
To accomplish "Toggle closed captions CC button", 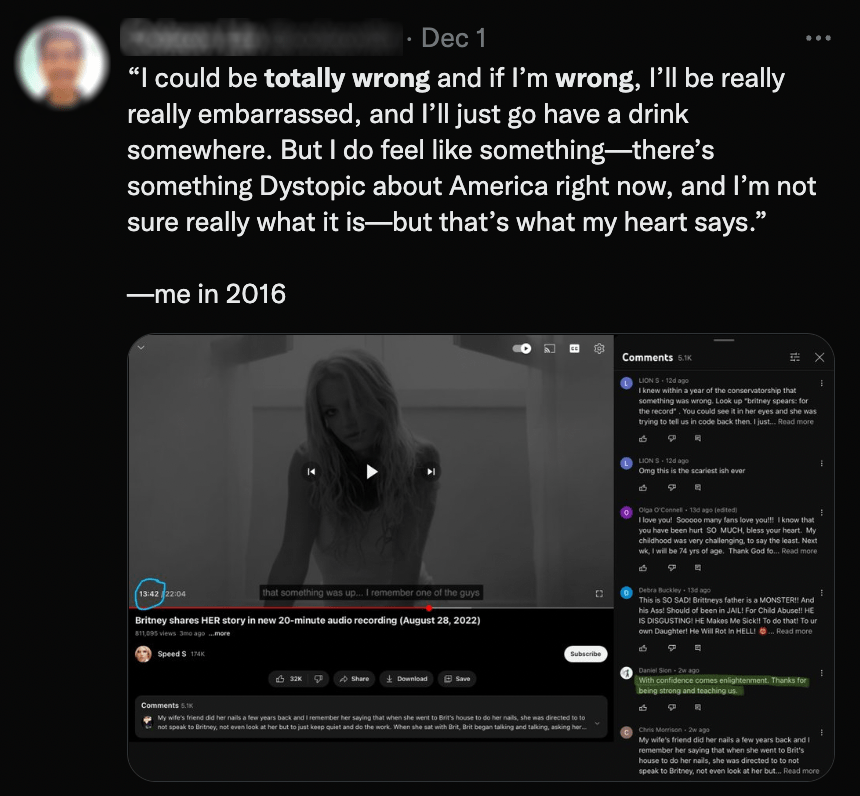I will 574,348.
